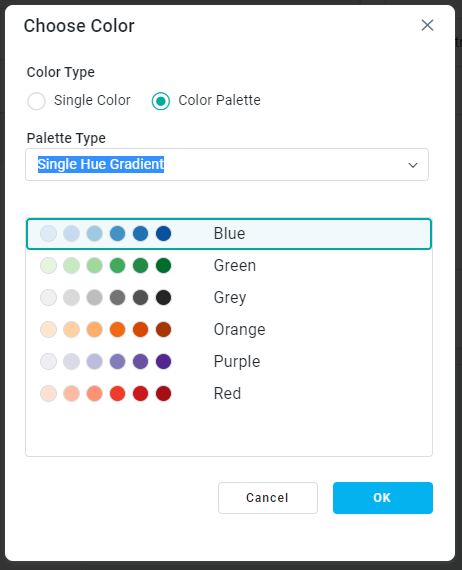
Task: Click the Single Color label text
Action: click(x=92, y=100)
